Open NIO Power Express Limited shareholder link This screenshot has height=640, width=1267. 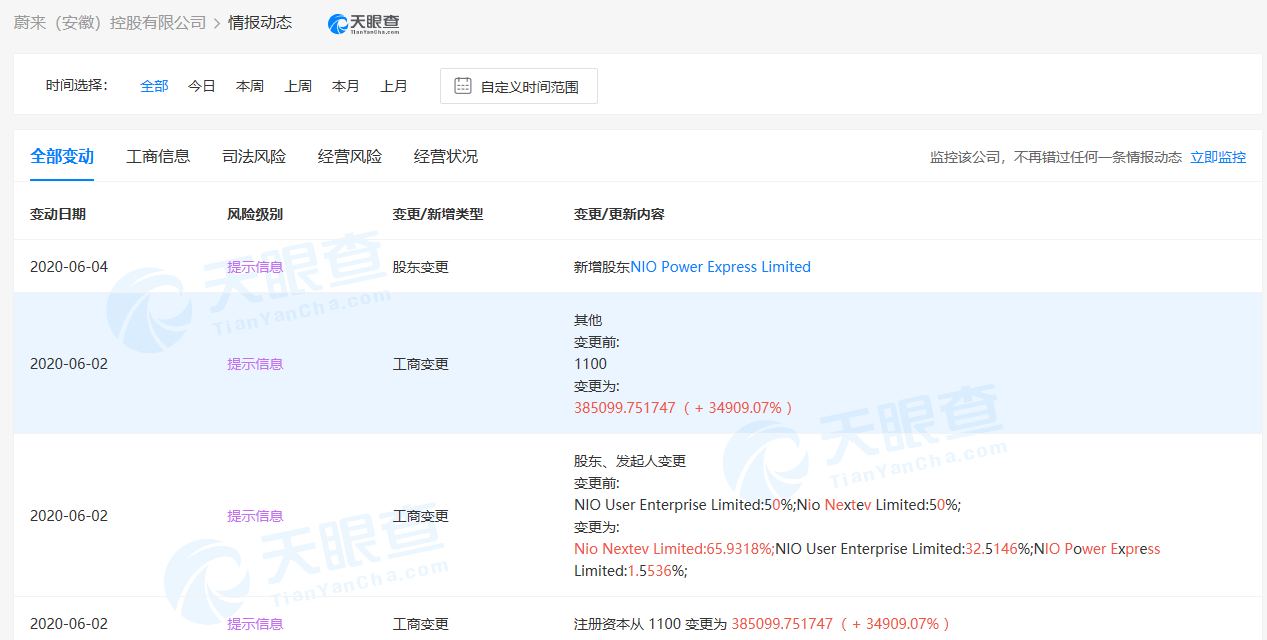[x=720, y=267]
